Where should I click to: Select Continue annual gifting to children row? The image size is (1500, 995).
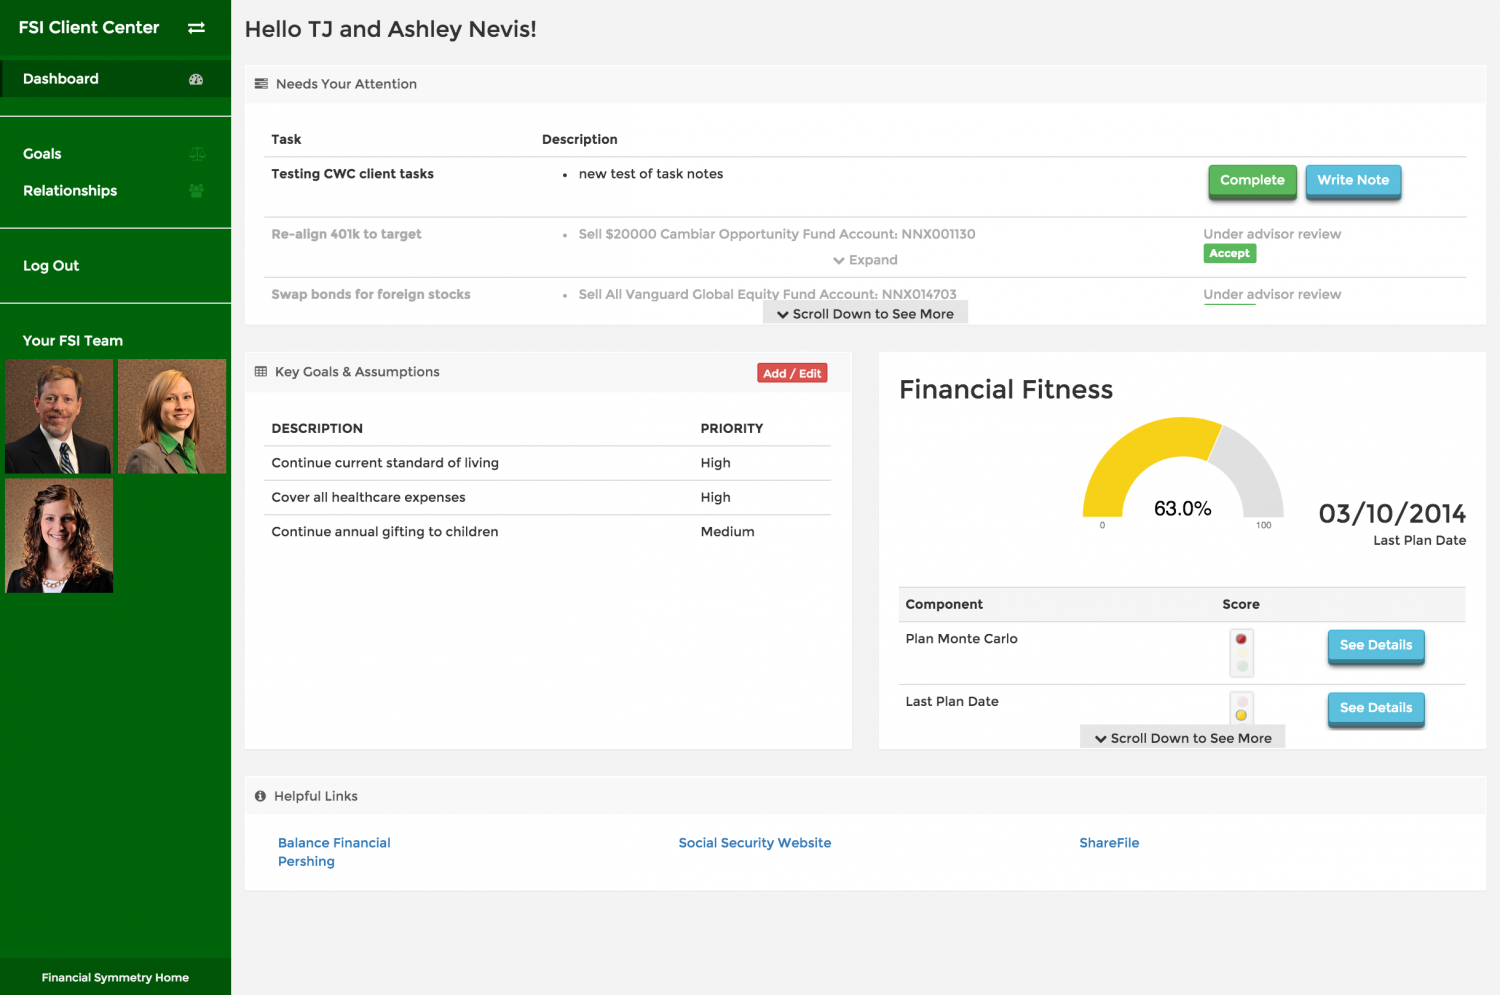tap(548, 532)
